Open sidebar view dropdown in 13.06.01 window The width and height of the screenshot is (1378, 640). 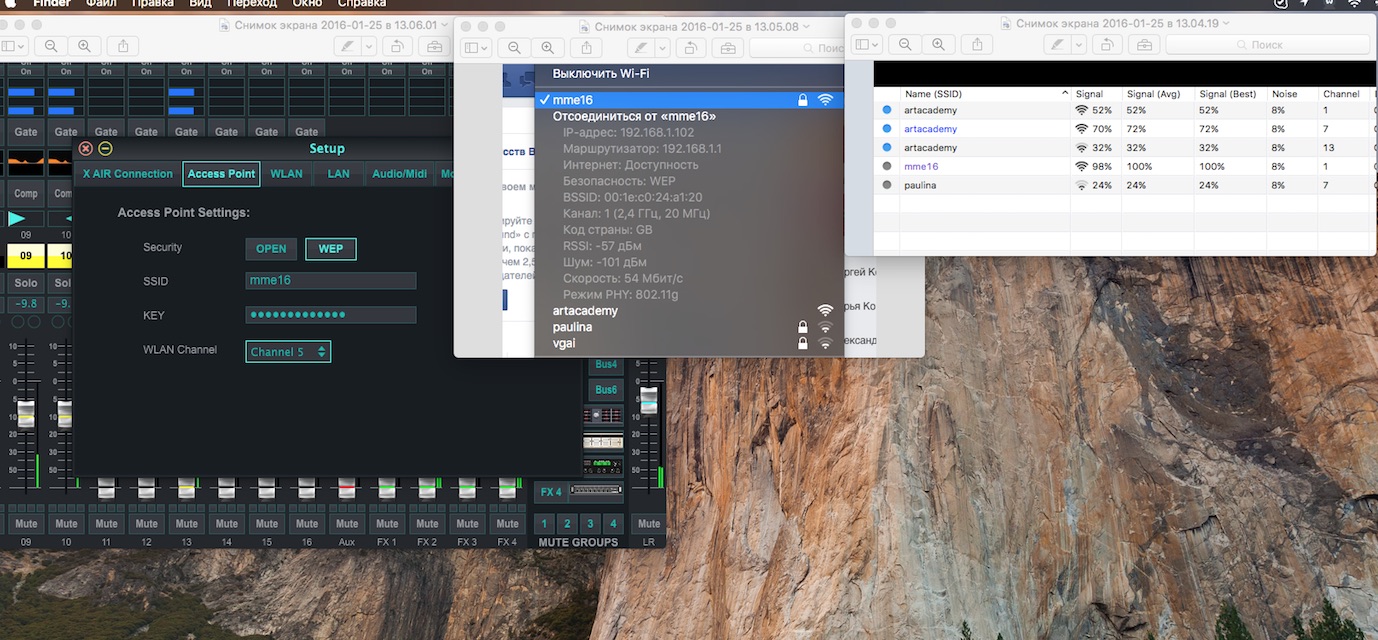pyautogui.click(x=13, y=46)
